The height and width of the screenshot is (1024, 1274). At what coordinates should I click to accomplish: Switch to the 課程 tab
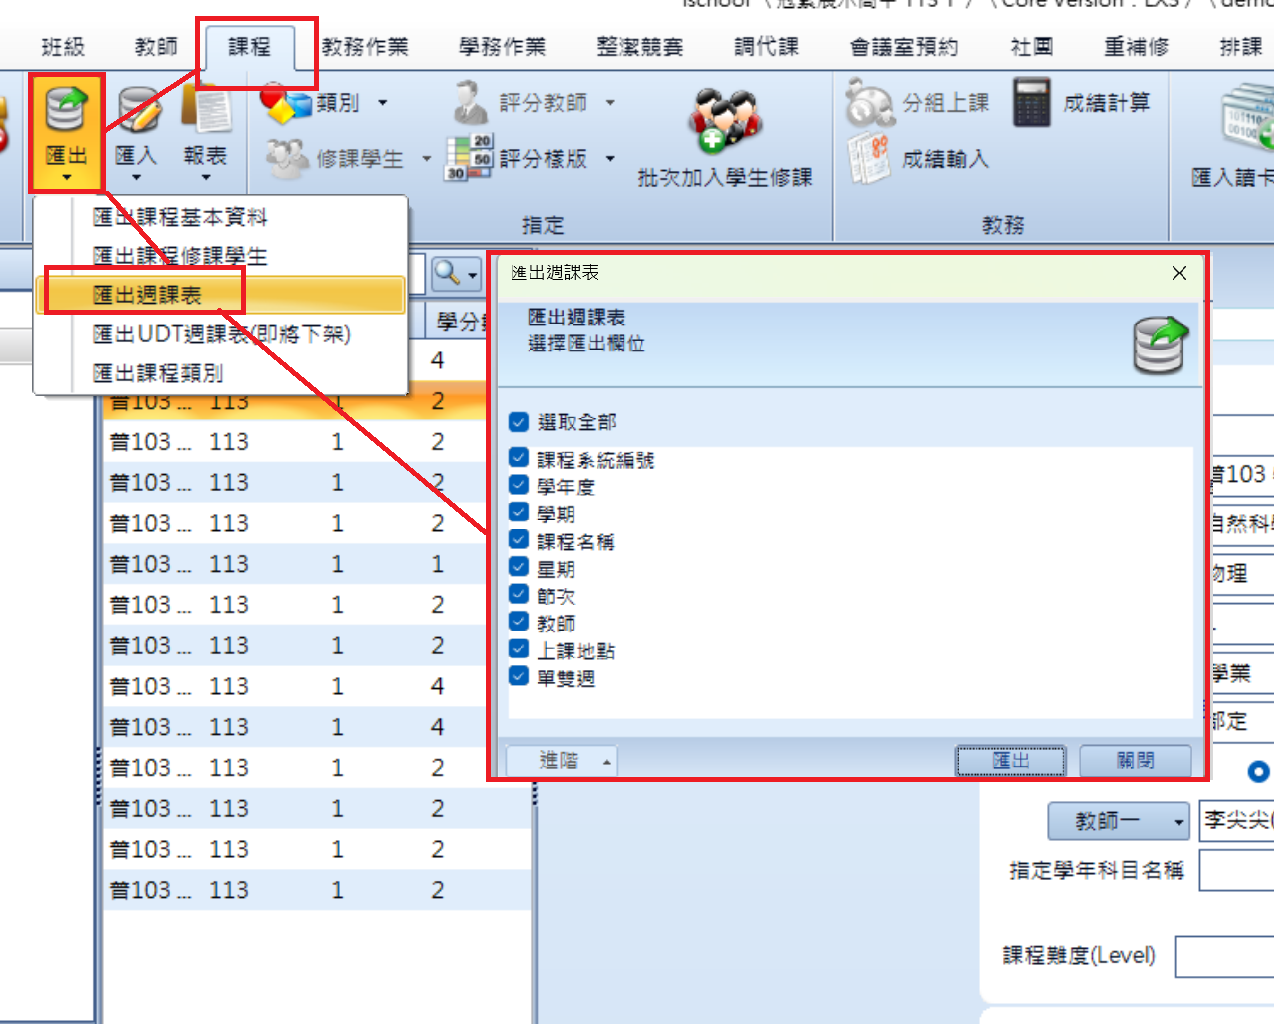pyautogui.click(x=249, y=47)
